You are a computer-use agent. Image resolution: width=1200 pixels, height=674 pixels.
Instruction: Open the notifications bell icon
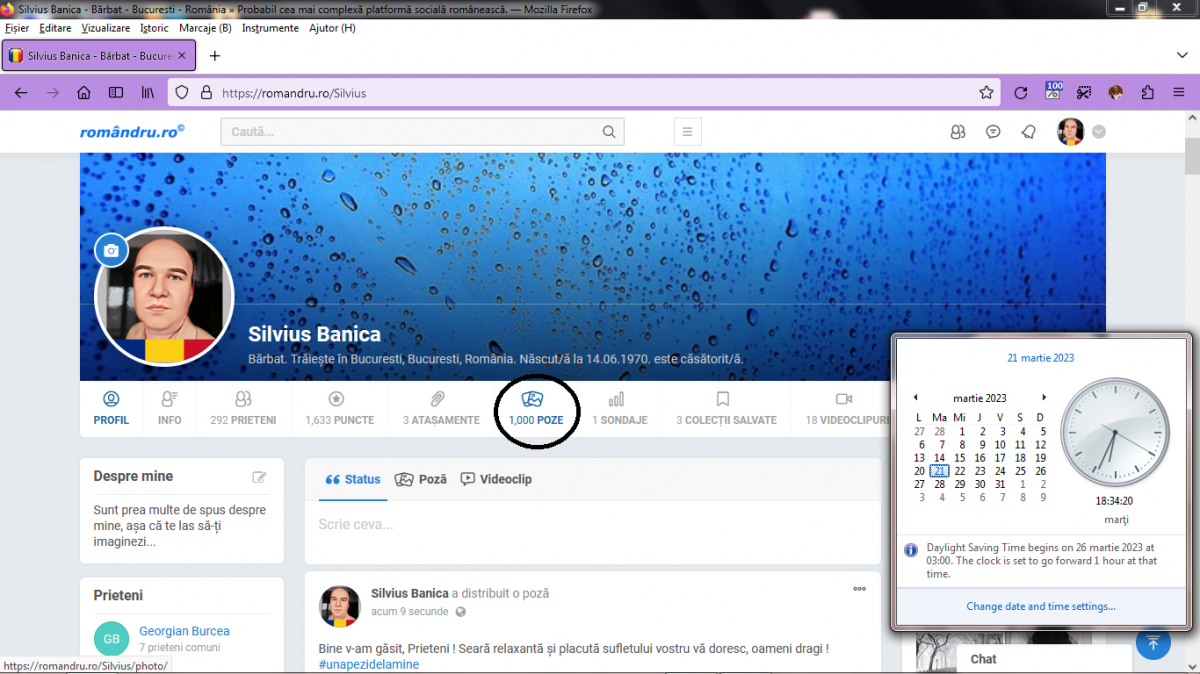tap(1028, 132)
